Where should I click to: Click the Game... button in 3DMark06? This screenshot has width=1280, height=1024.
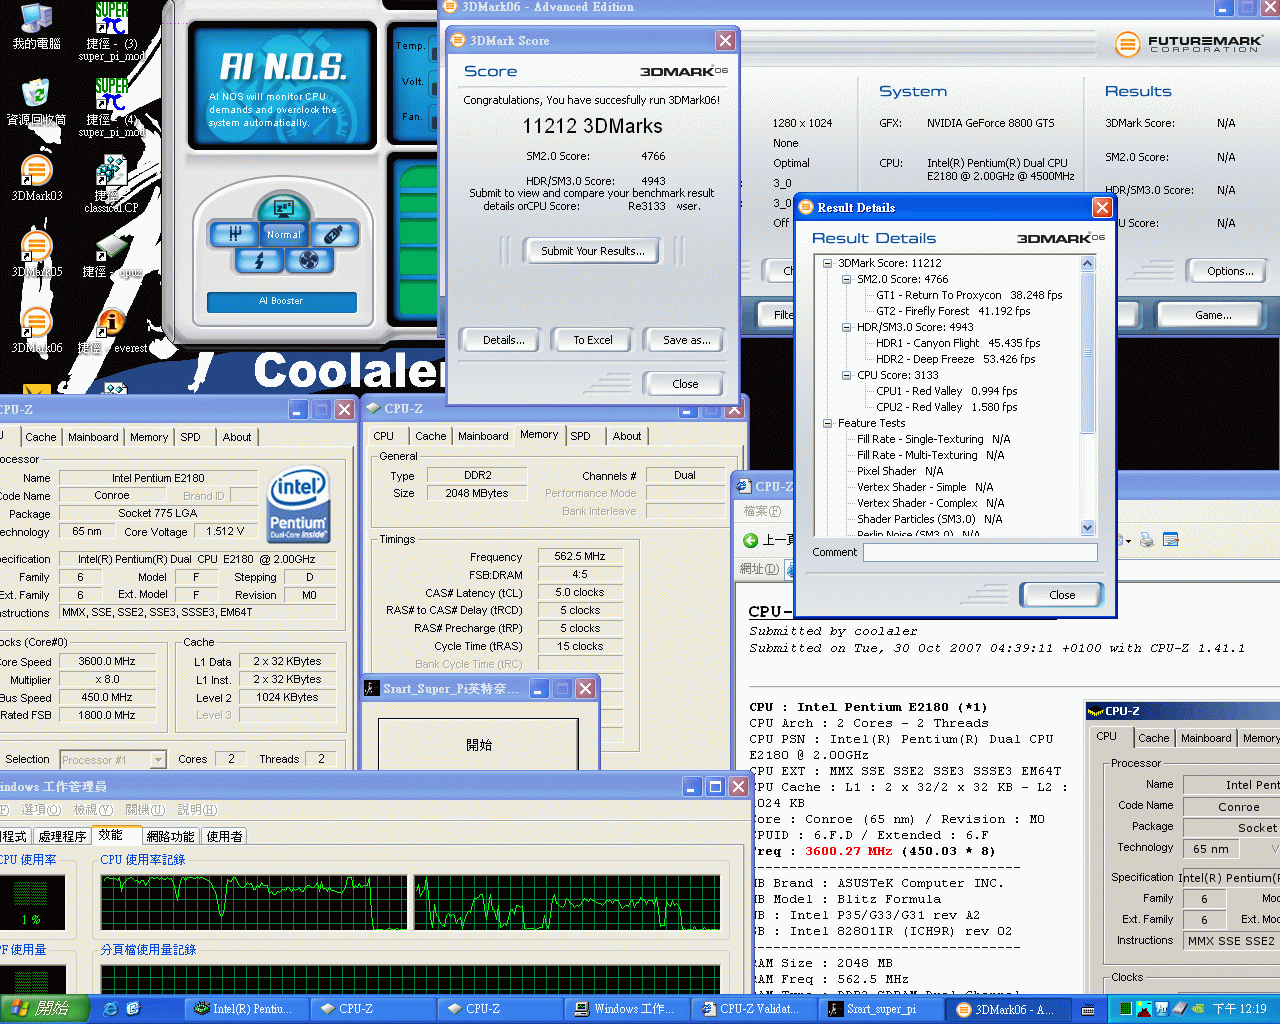click(x=1213, y=315)
